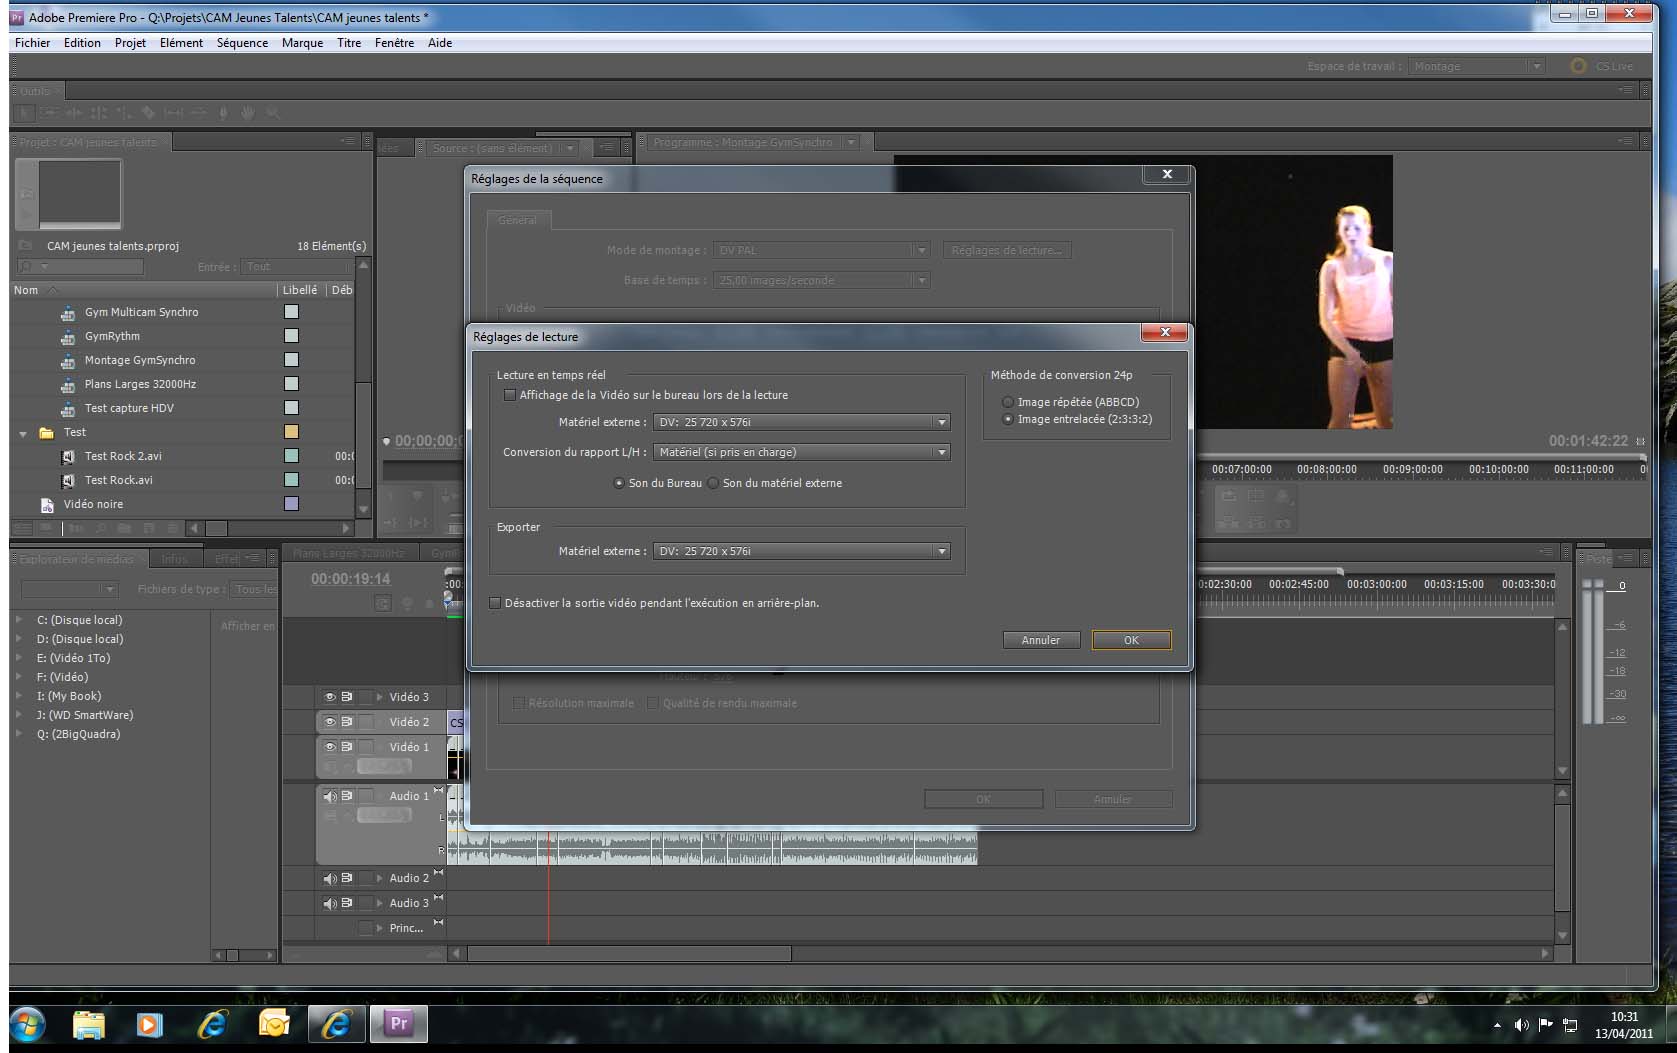
Task: Click Libellé column header
Action: [300, 290]
